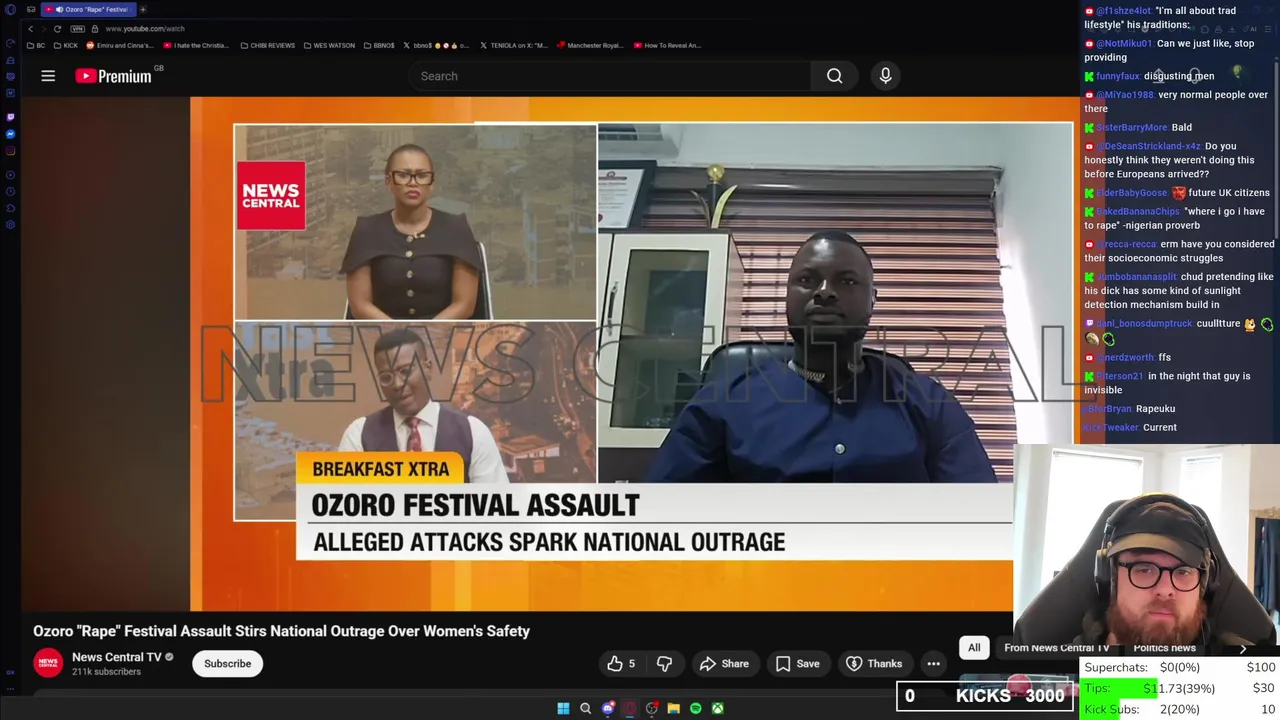Click chat message from SisterBarryMore 'Bald'
The width and height of the screenshot is (1280, 720).
1139,128
